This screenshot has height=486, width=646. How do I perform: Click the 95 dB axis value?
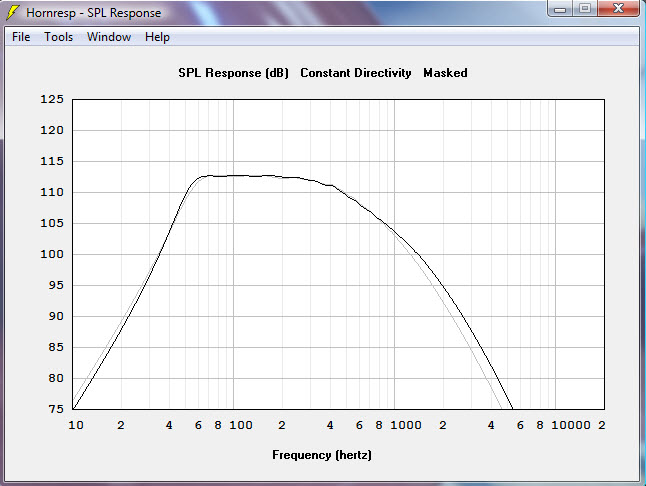[x=56, y=285]
